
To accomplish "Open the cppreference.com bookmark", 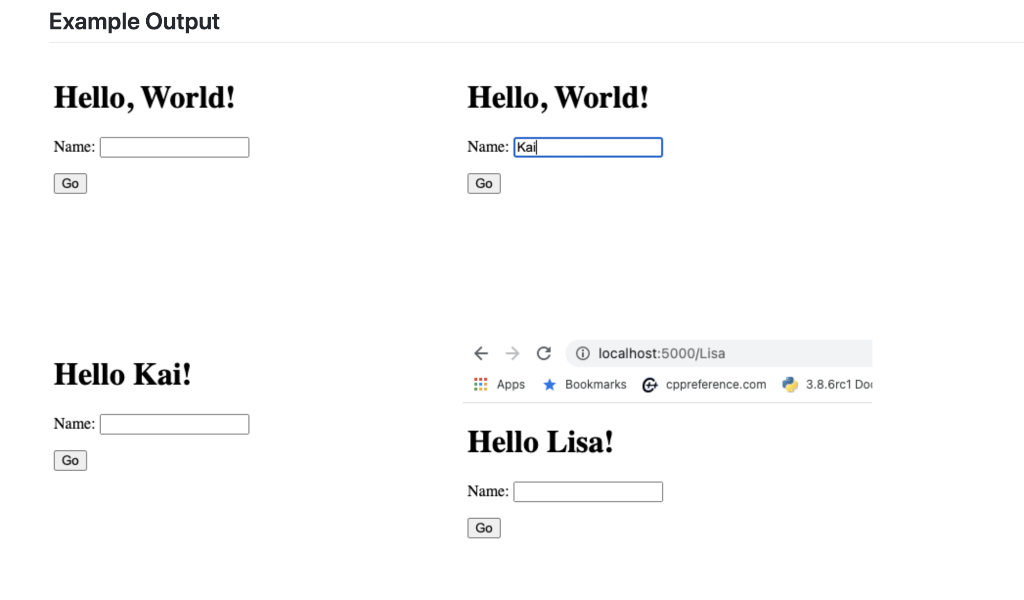I will [x=712, y=384].
